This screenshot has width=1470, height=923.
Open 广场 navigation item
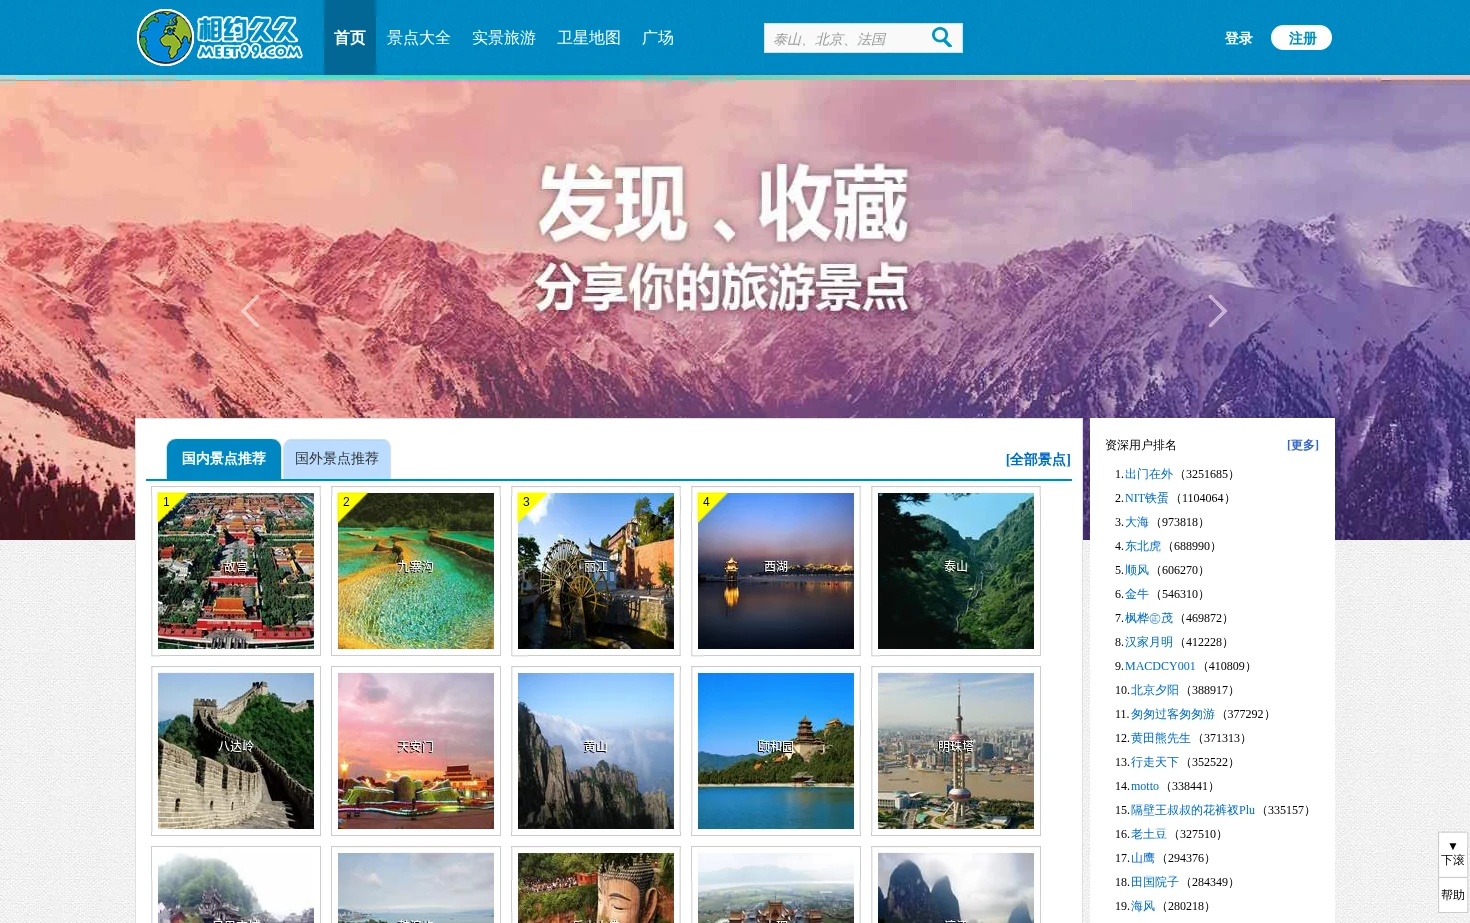(658, 37)
